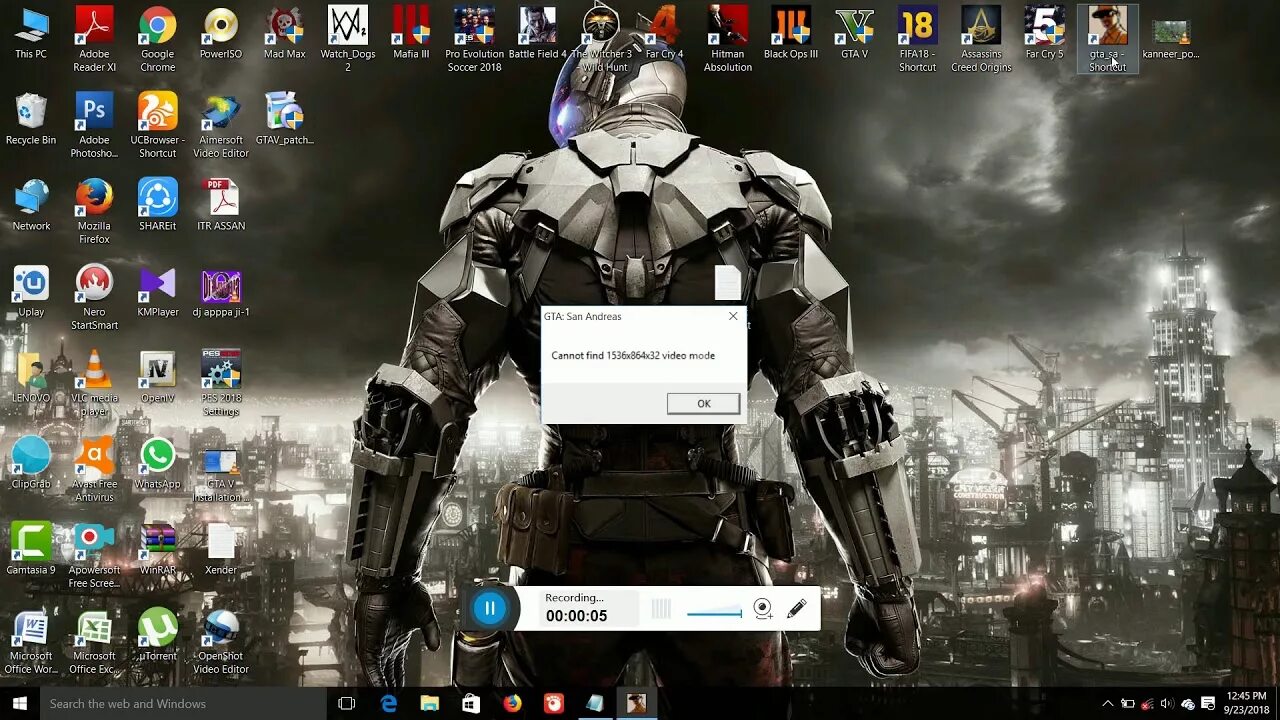
Task: Select the PowerISO desktop icon
Action: [x=220, y=33]
